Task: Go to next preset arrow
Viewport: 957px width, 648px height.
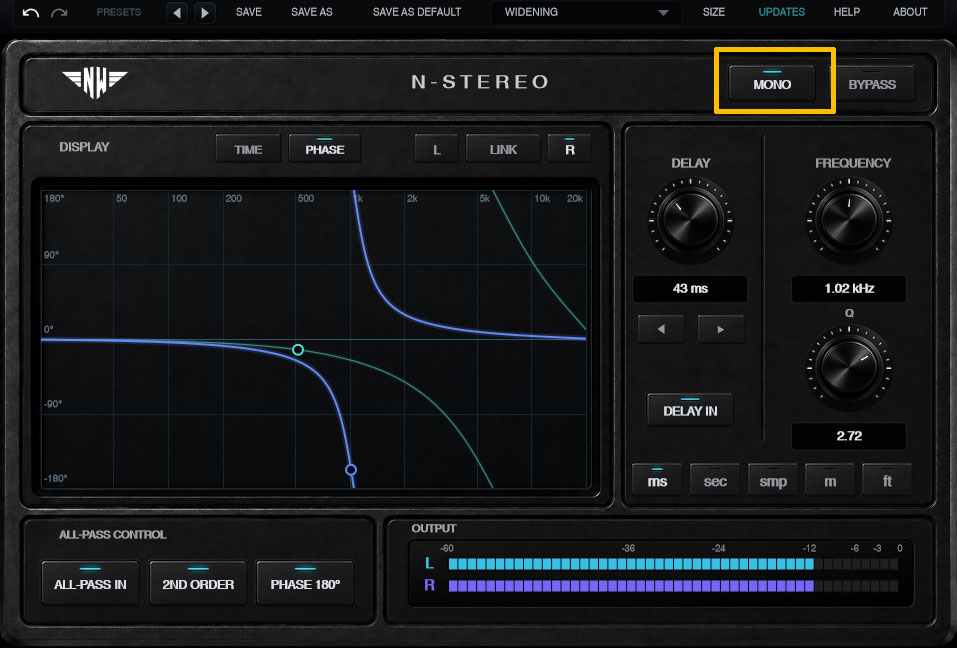Action: tap(204, 12)
